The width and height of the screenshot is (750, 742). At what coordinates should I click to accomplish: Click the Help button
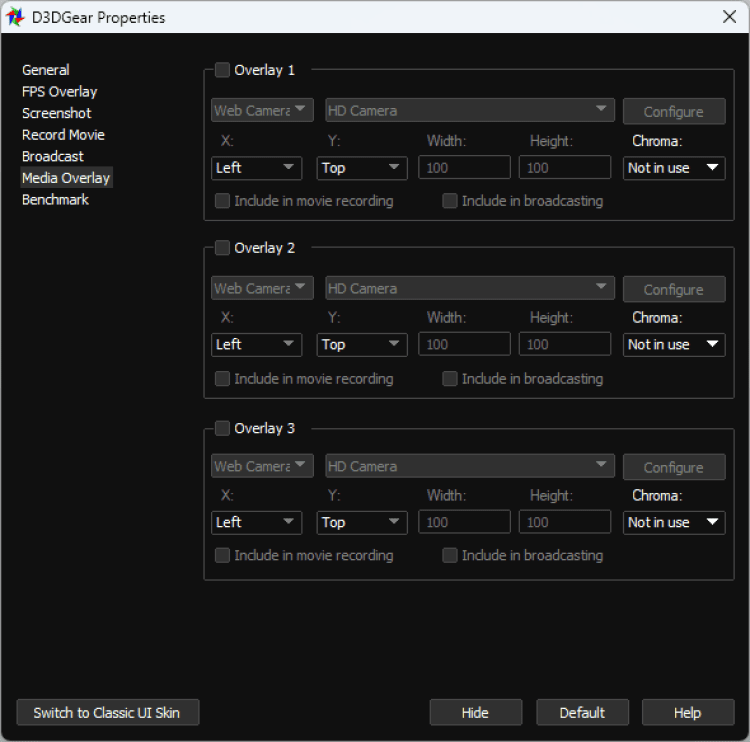688,712
